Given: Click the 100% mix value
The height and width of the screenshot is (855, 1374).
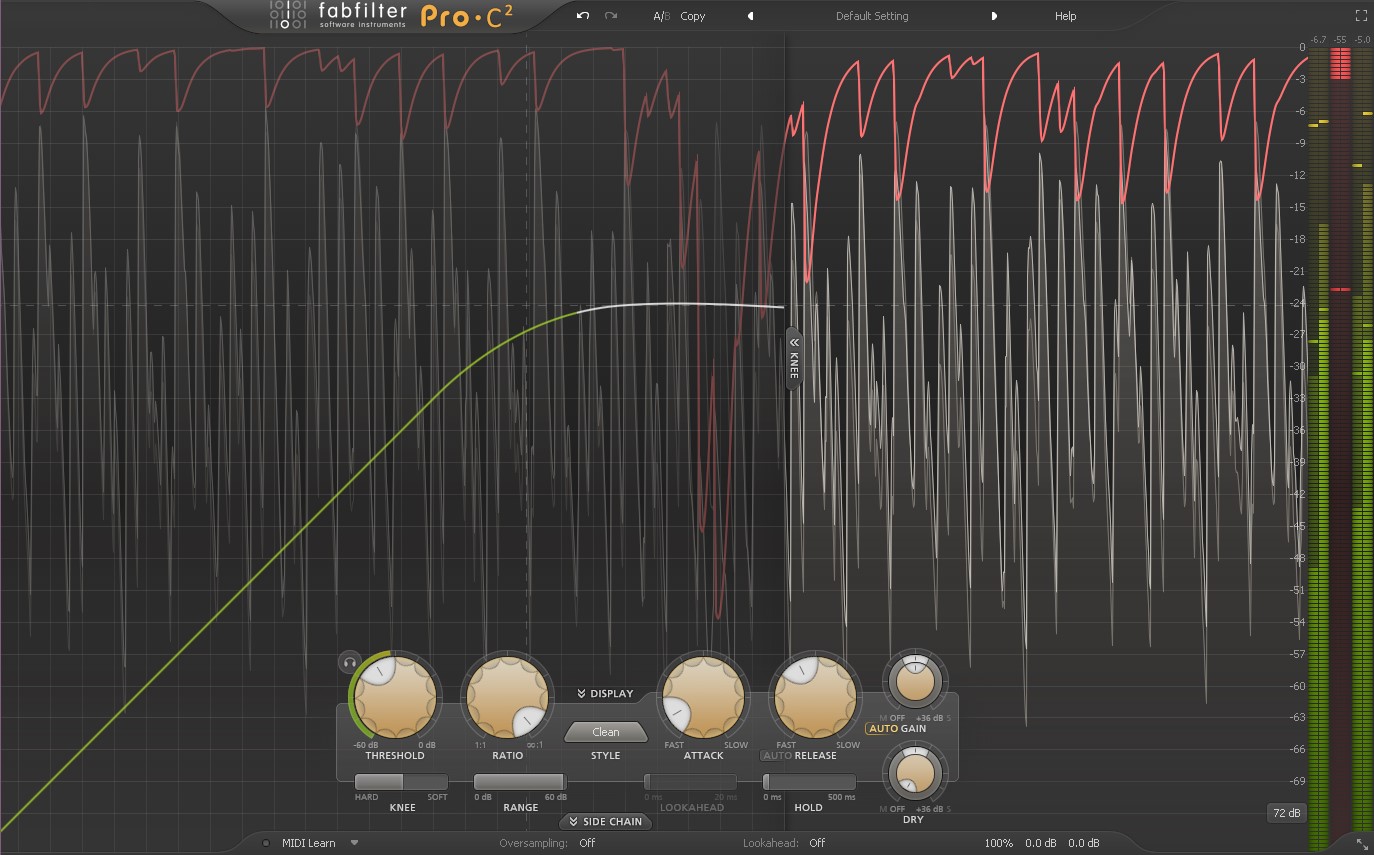Looking at the screenshot, I should click(x=999, y=843).
